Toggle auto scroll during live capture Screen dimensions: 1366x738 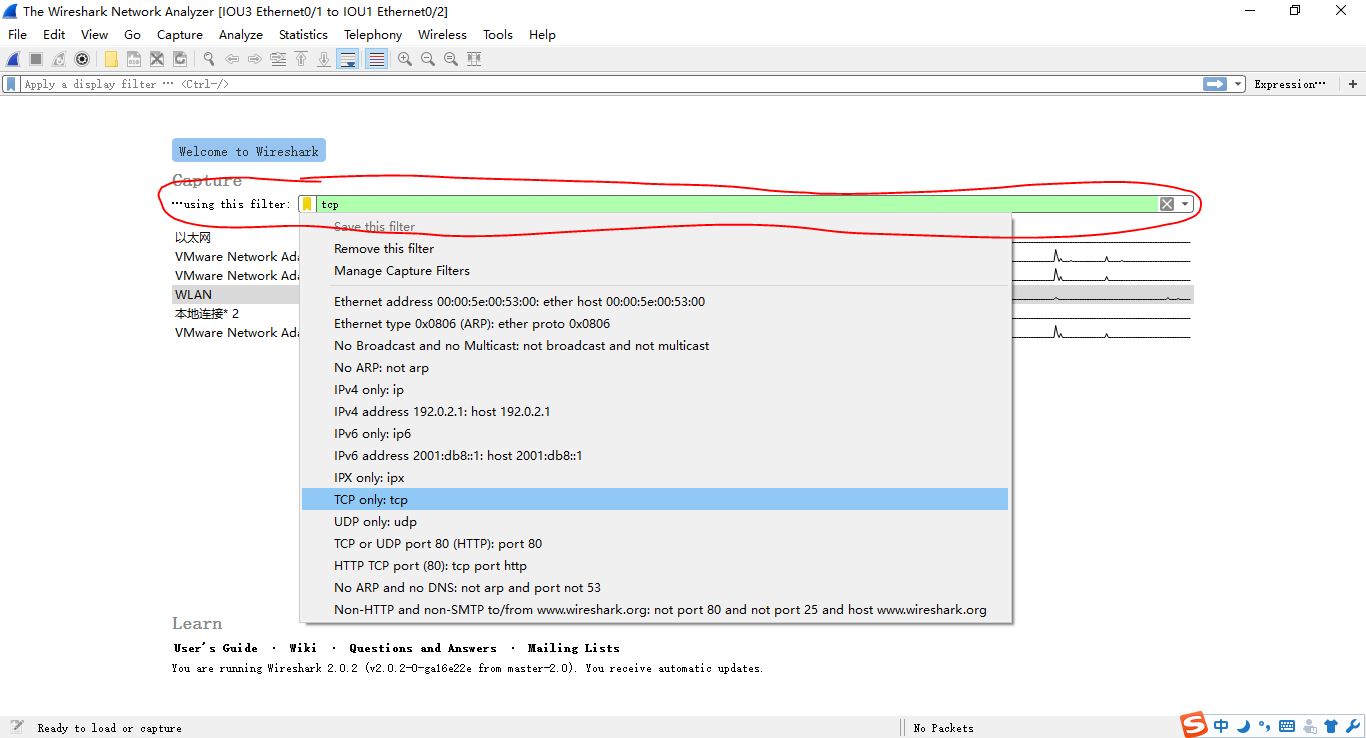click(x=348, y=59)
